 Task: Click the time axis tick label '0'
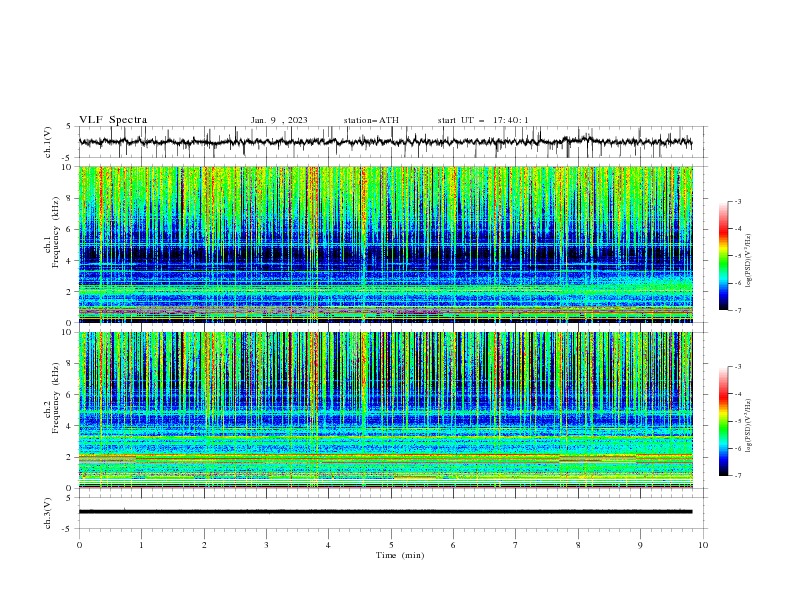click(x=79, y=545)
